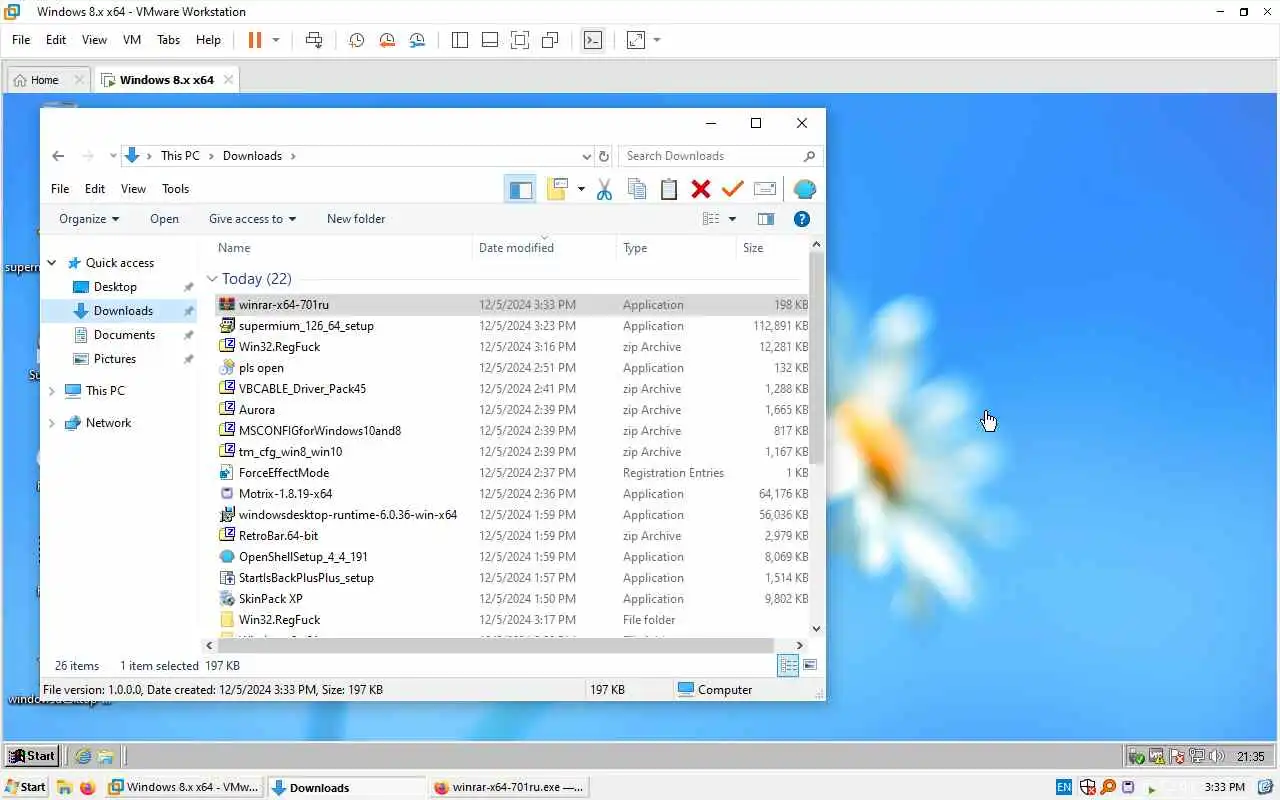Click Send Ctrl+Alt+Del icon in VMware toolbar

(x=314, y=40)
